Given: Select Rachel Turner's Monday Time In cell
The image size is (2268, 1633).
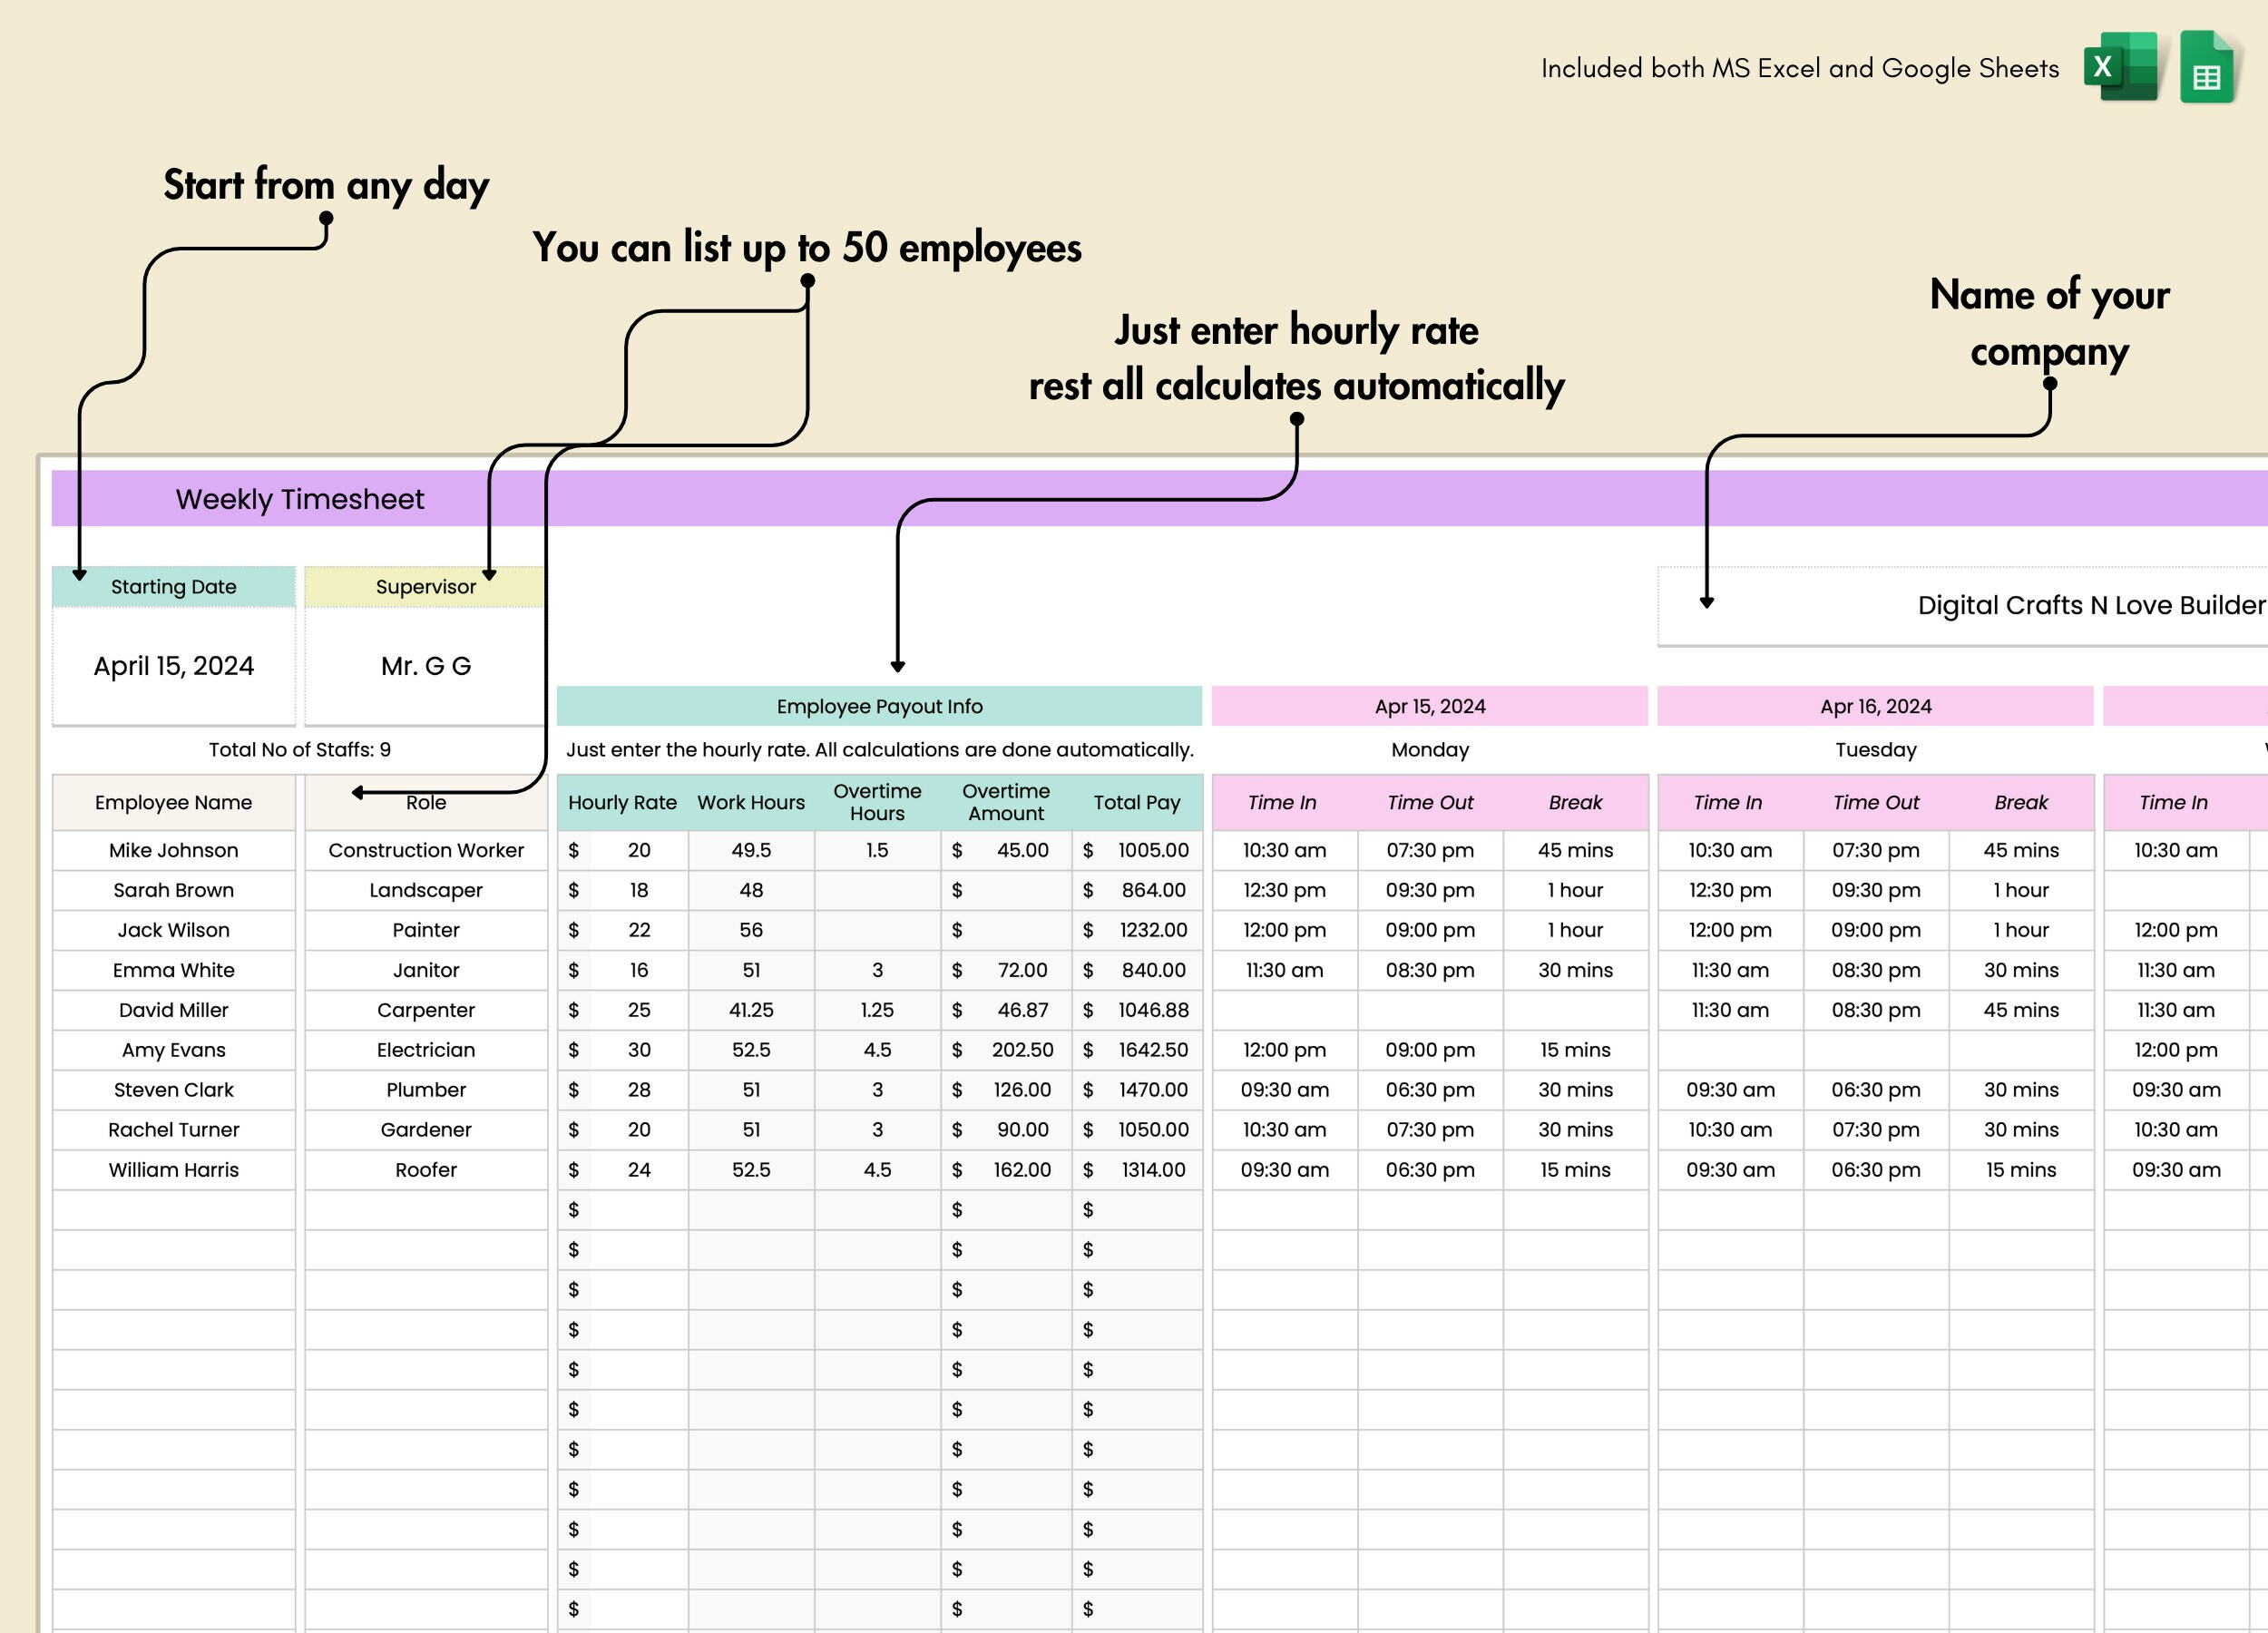Looking at the screenshot, I should 1283,1129.
